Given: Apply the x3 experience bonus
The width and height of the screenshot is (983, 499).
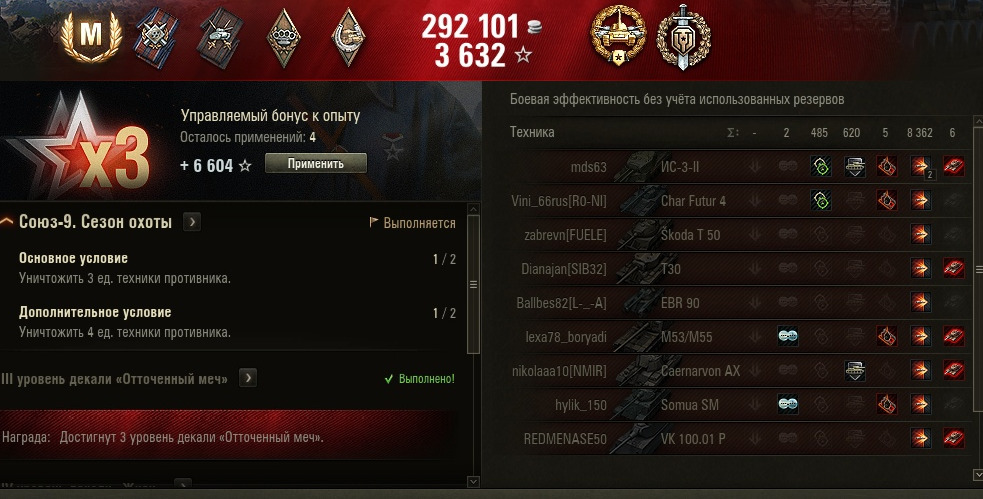Looking at the screenshot, I should pyautogui.click(x=315, y=164).
